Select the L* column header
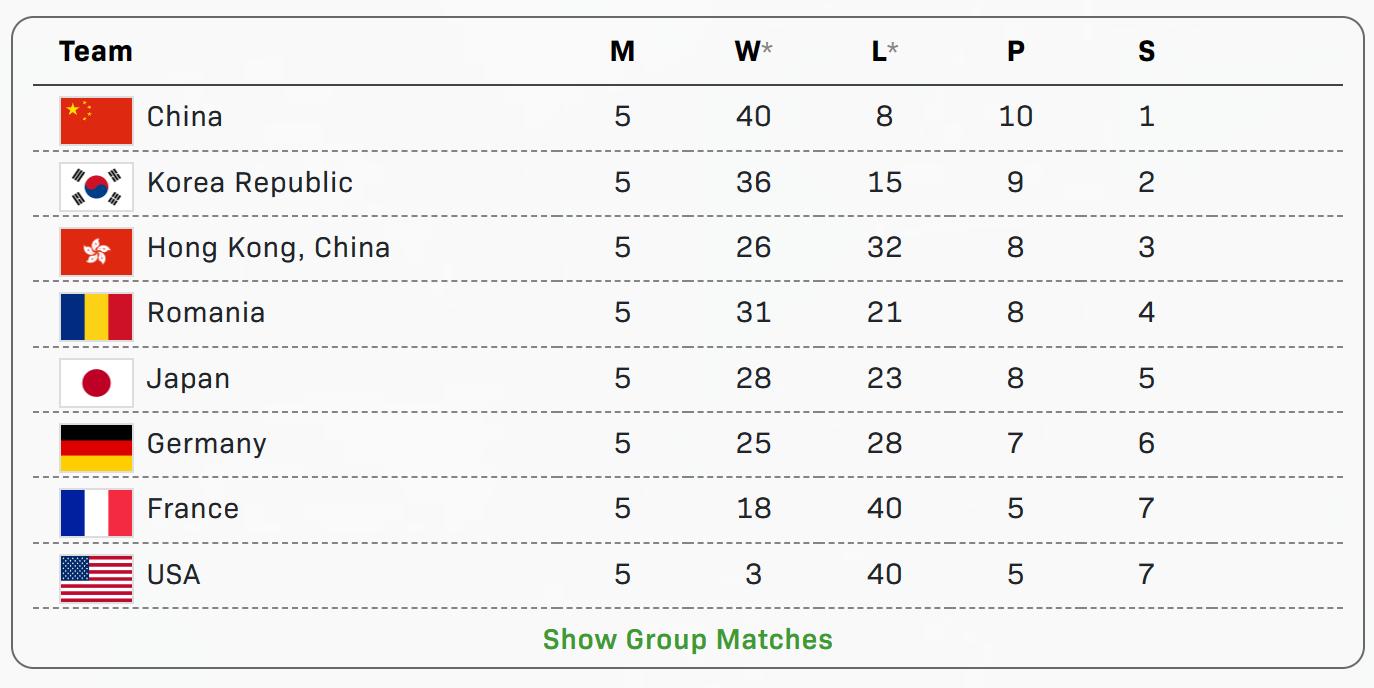The image size is (1374, 688). 884,52
